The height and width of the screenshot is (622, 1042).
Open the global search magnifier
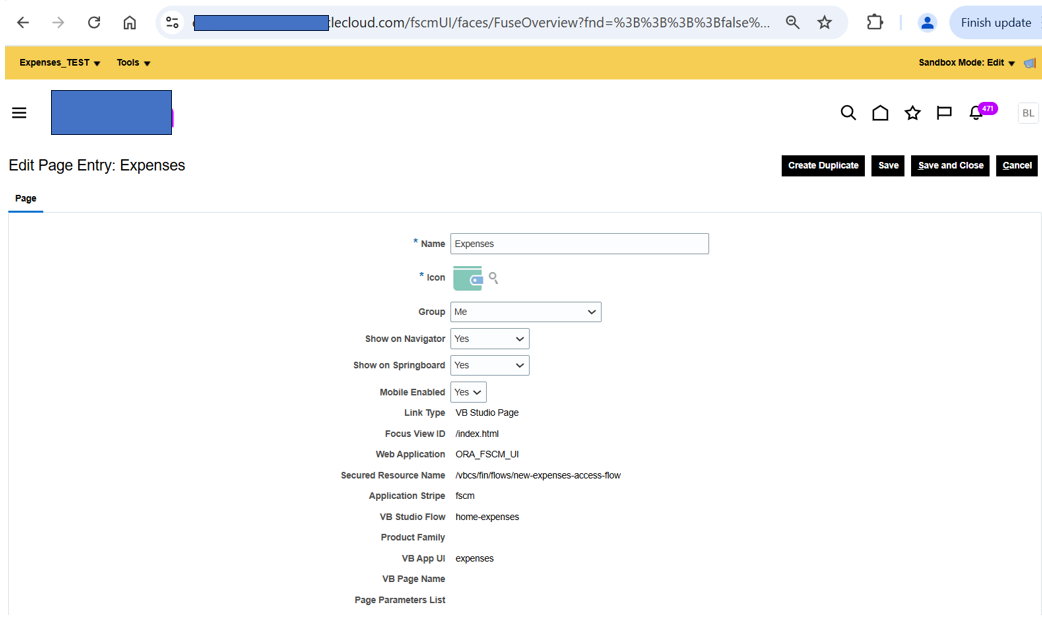848,113
